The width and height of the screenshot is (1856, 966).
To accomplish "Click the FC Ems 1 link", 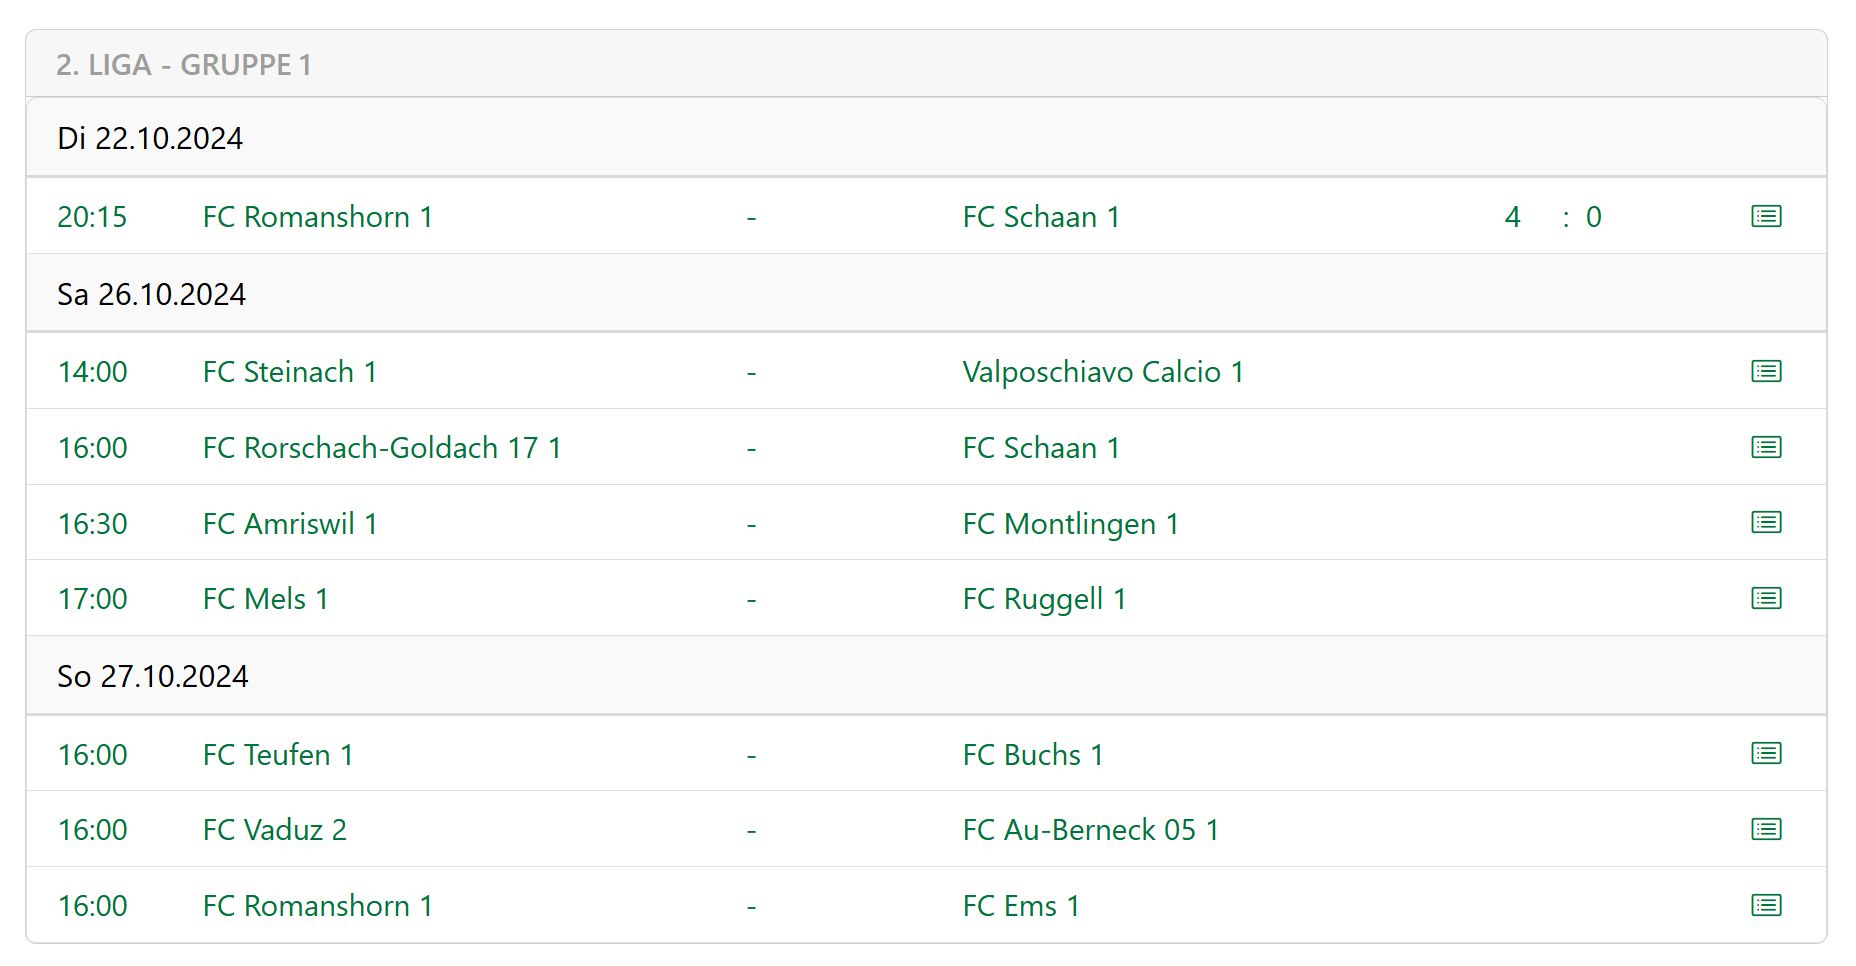I will coord(1021,906).
